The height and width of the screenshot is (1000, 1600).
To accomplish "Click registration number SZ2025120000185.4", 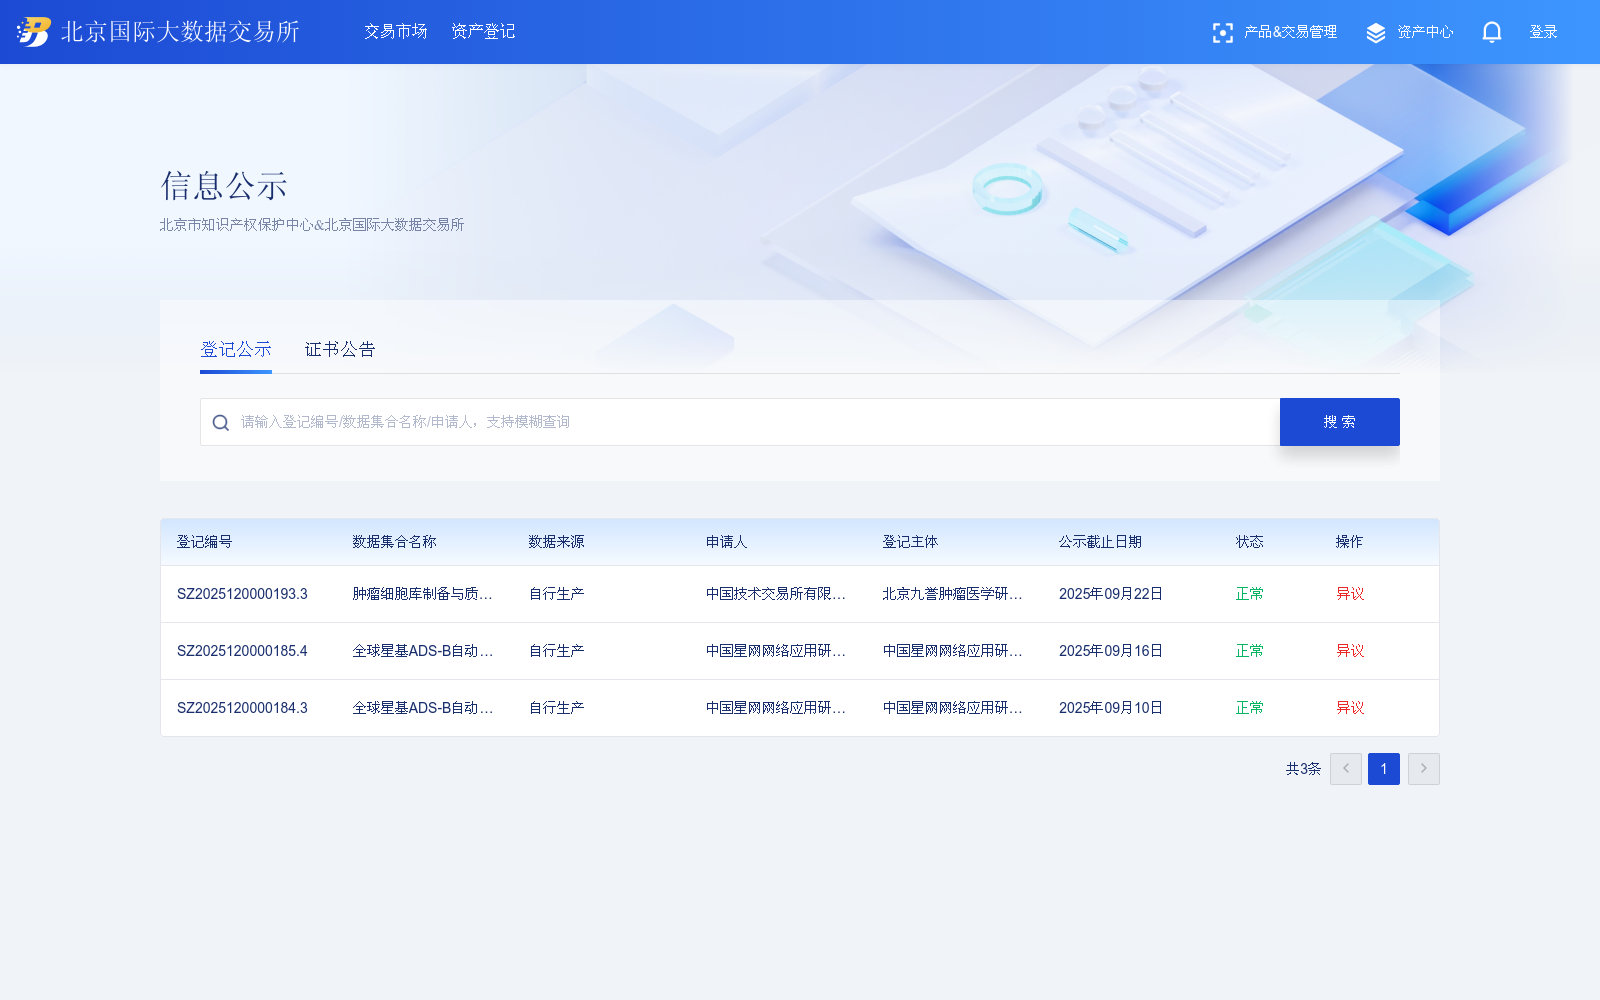I will [242, 651].
